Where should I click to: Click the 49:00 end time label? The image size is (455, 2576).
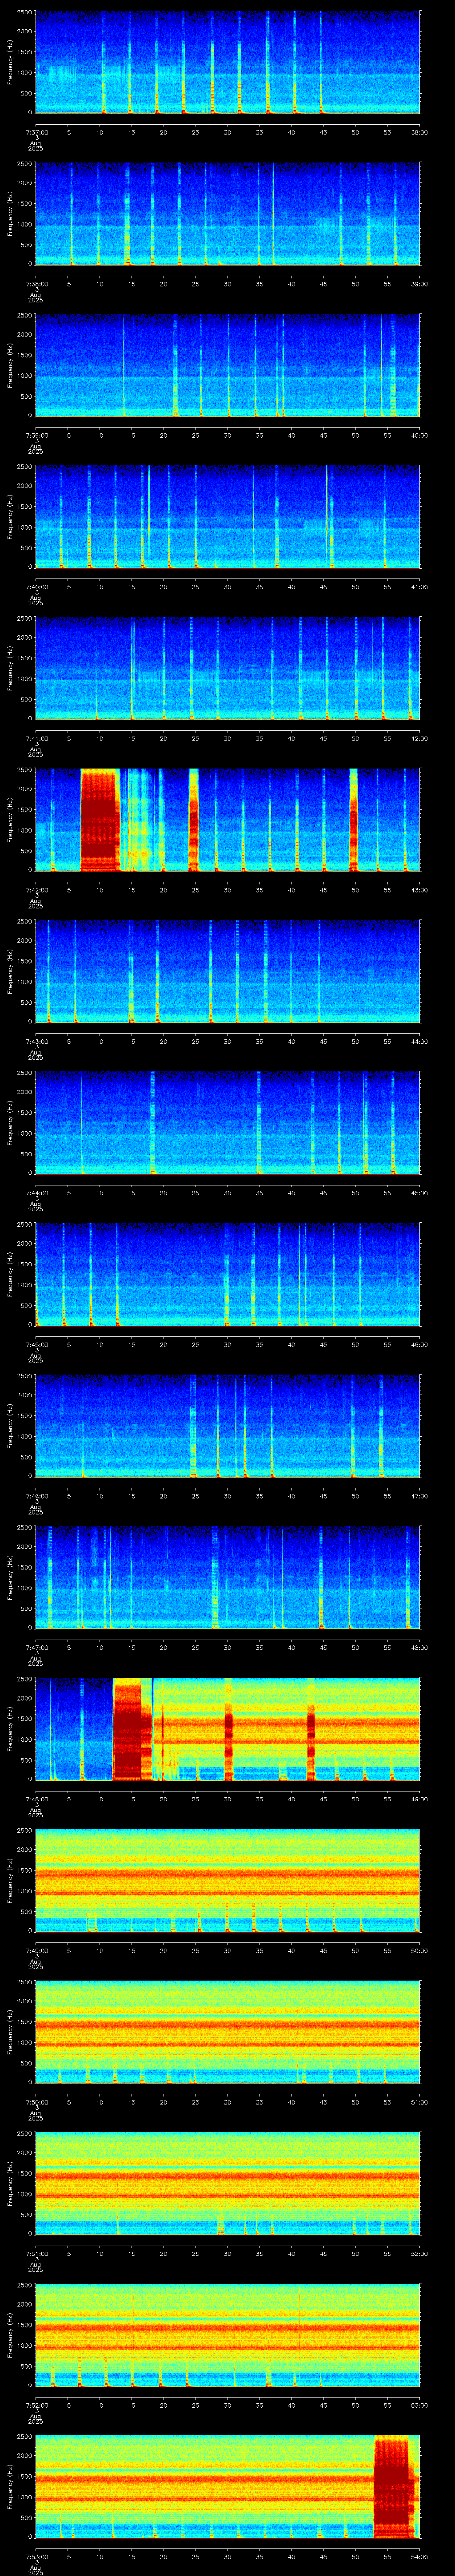(420, 1799)
